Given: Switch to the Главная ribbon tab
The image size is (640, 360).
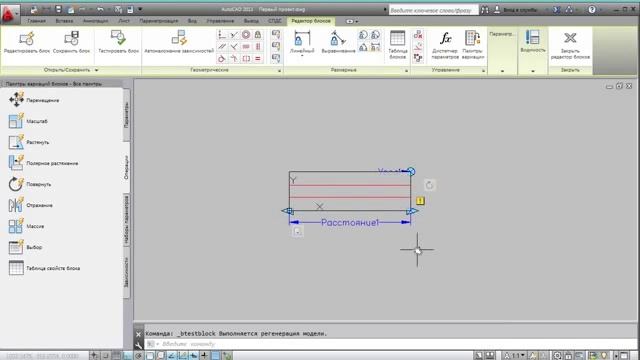Looking at the screenshot, I should 36,21.
